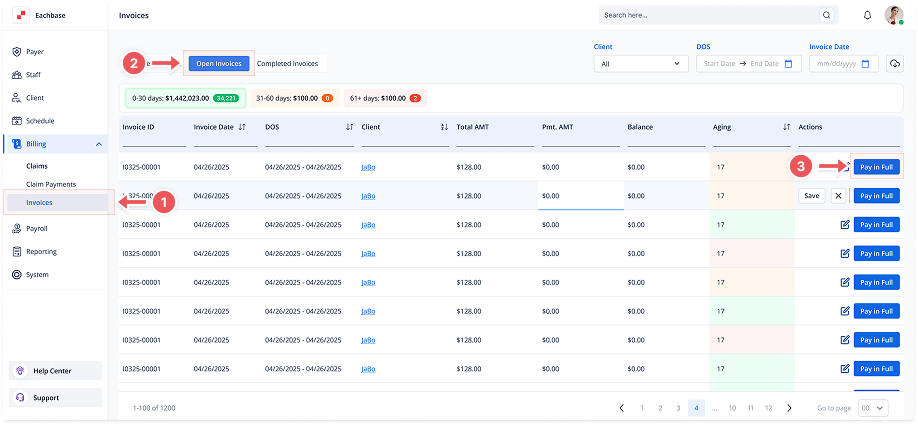Switch to Completed Invoices tab

(288, 64)
